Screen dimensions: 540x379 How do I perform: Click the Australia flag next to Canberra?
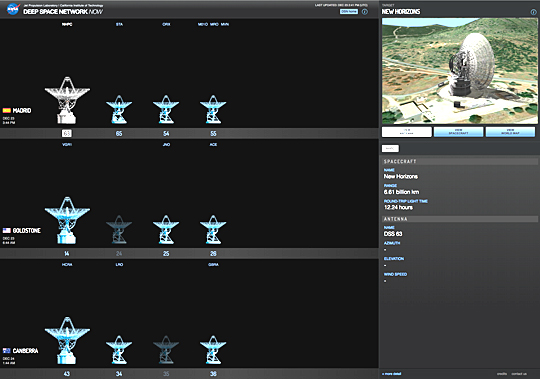coord(7,351)
